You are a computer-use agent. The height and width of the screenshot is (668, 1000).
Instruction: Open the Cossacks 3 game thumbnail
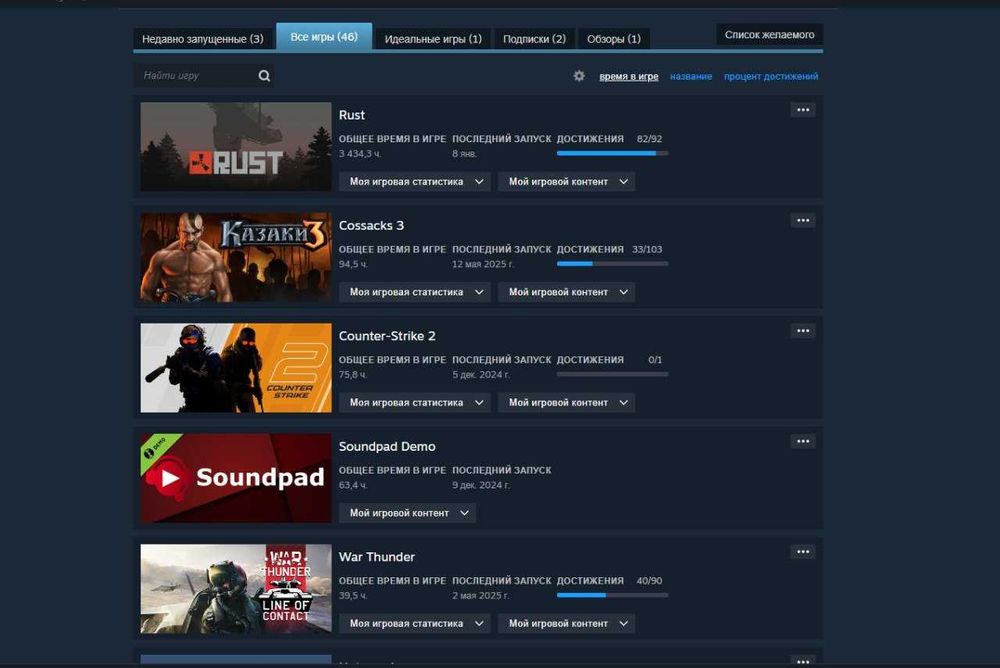(x=236, y=257)
